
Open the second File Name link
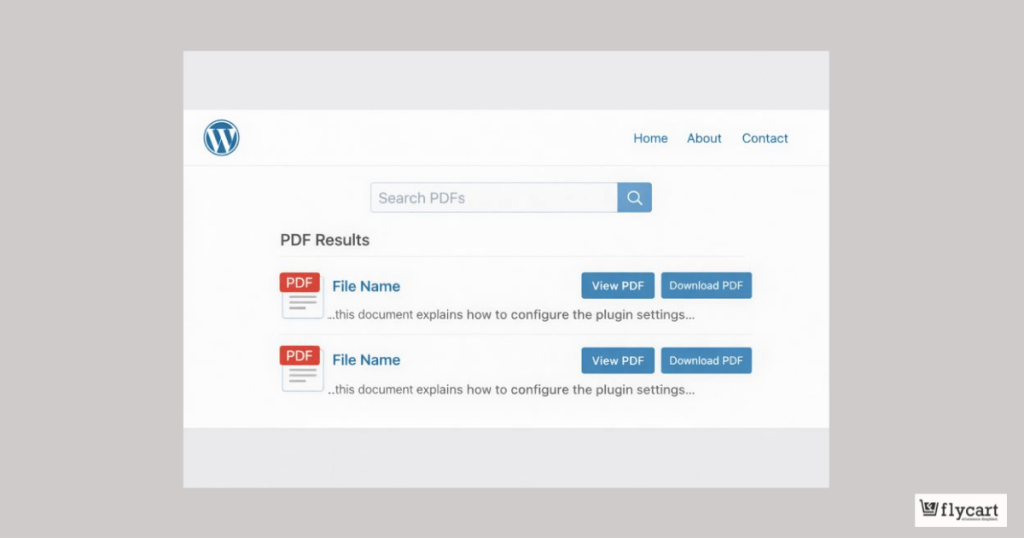point(366,360)
